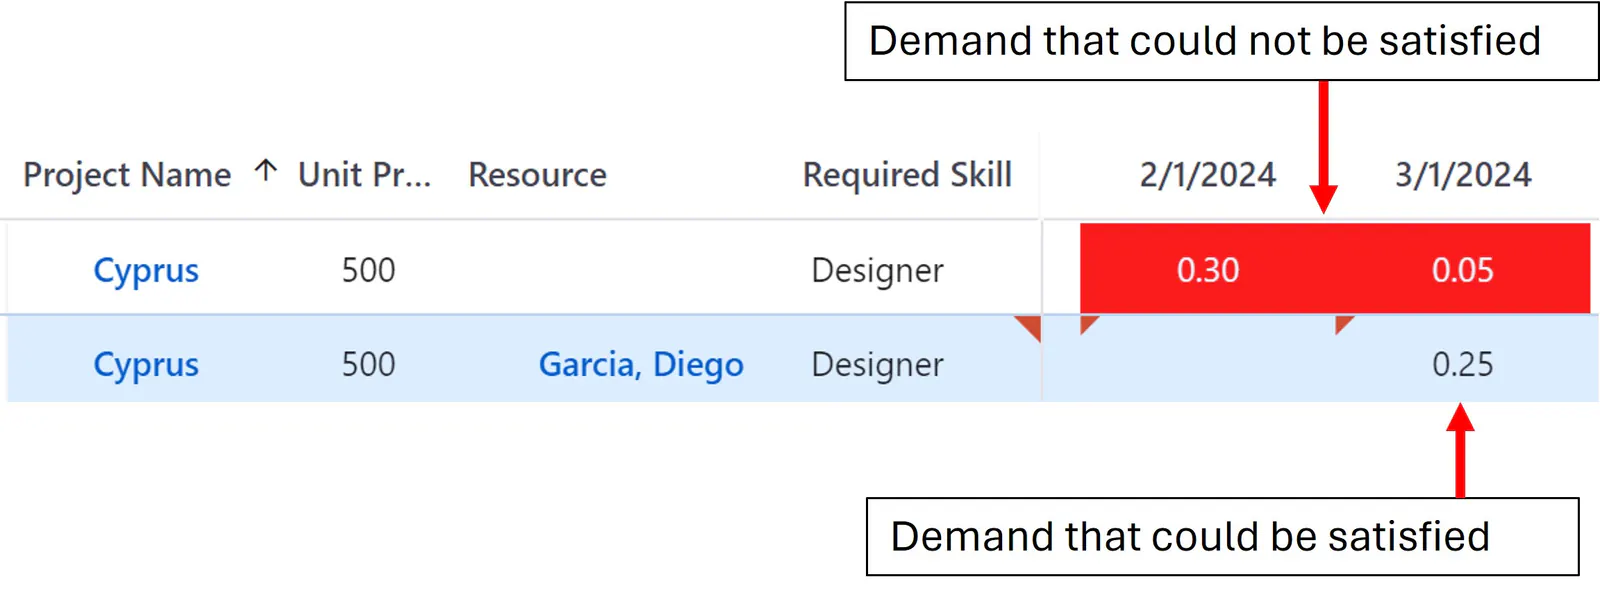
Task: Click the Designer skill in Garcia, Diego's row
Action: tap(877, 364)
